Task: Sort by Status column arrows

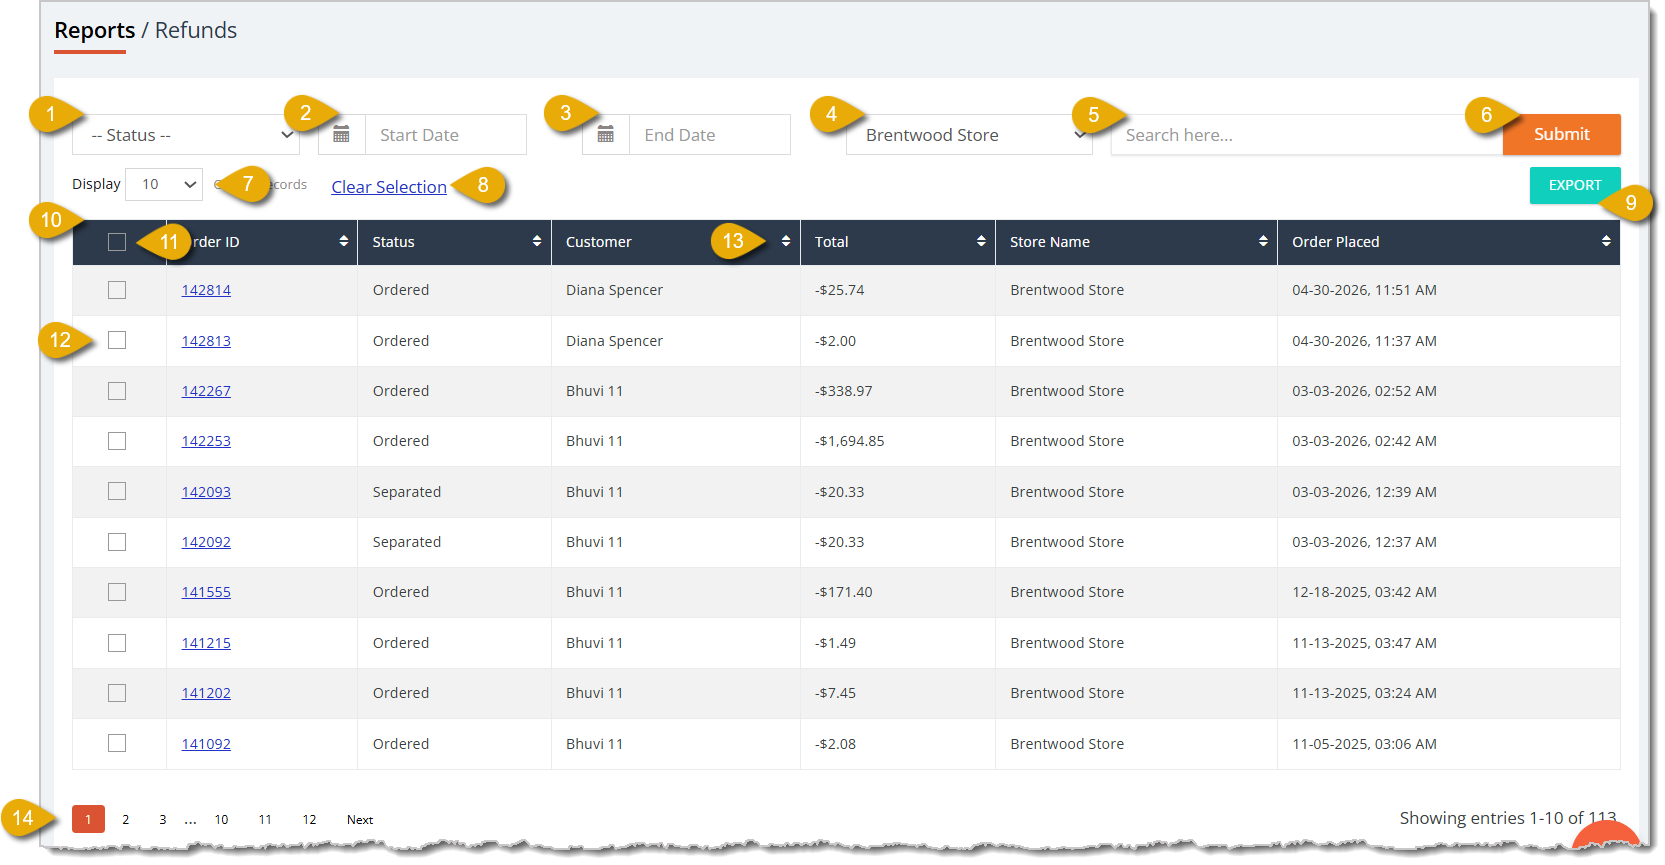Action: pyautogui.click(x=537, y=241)
